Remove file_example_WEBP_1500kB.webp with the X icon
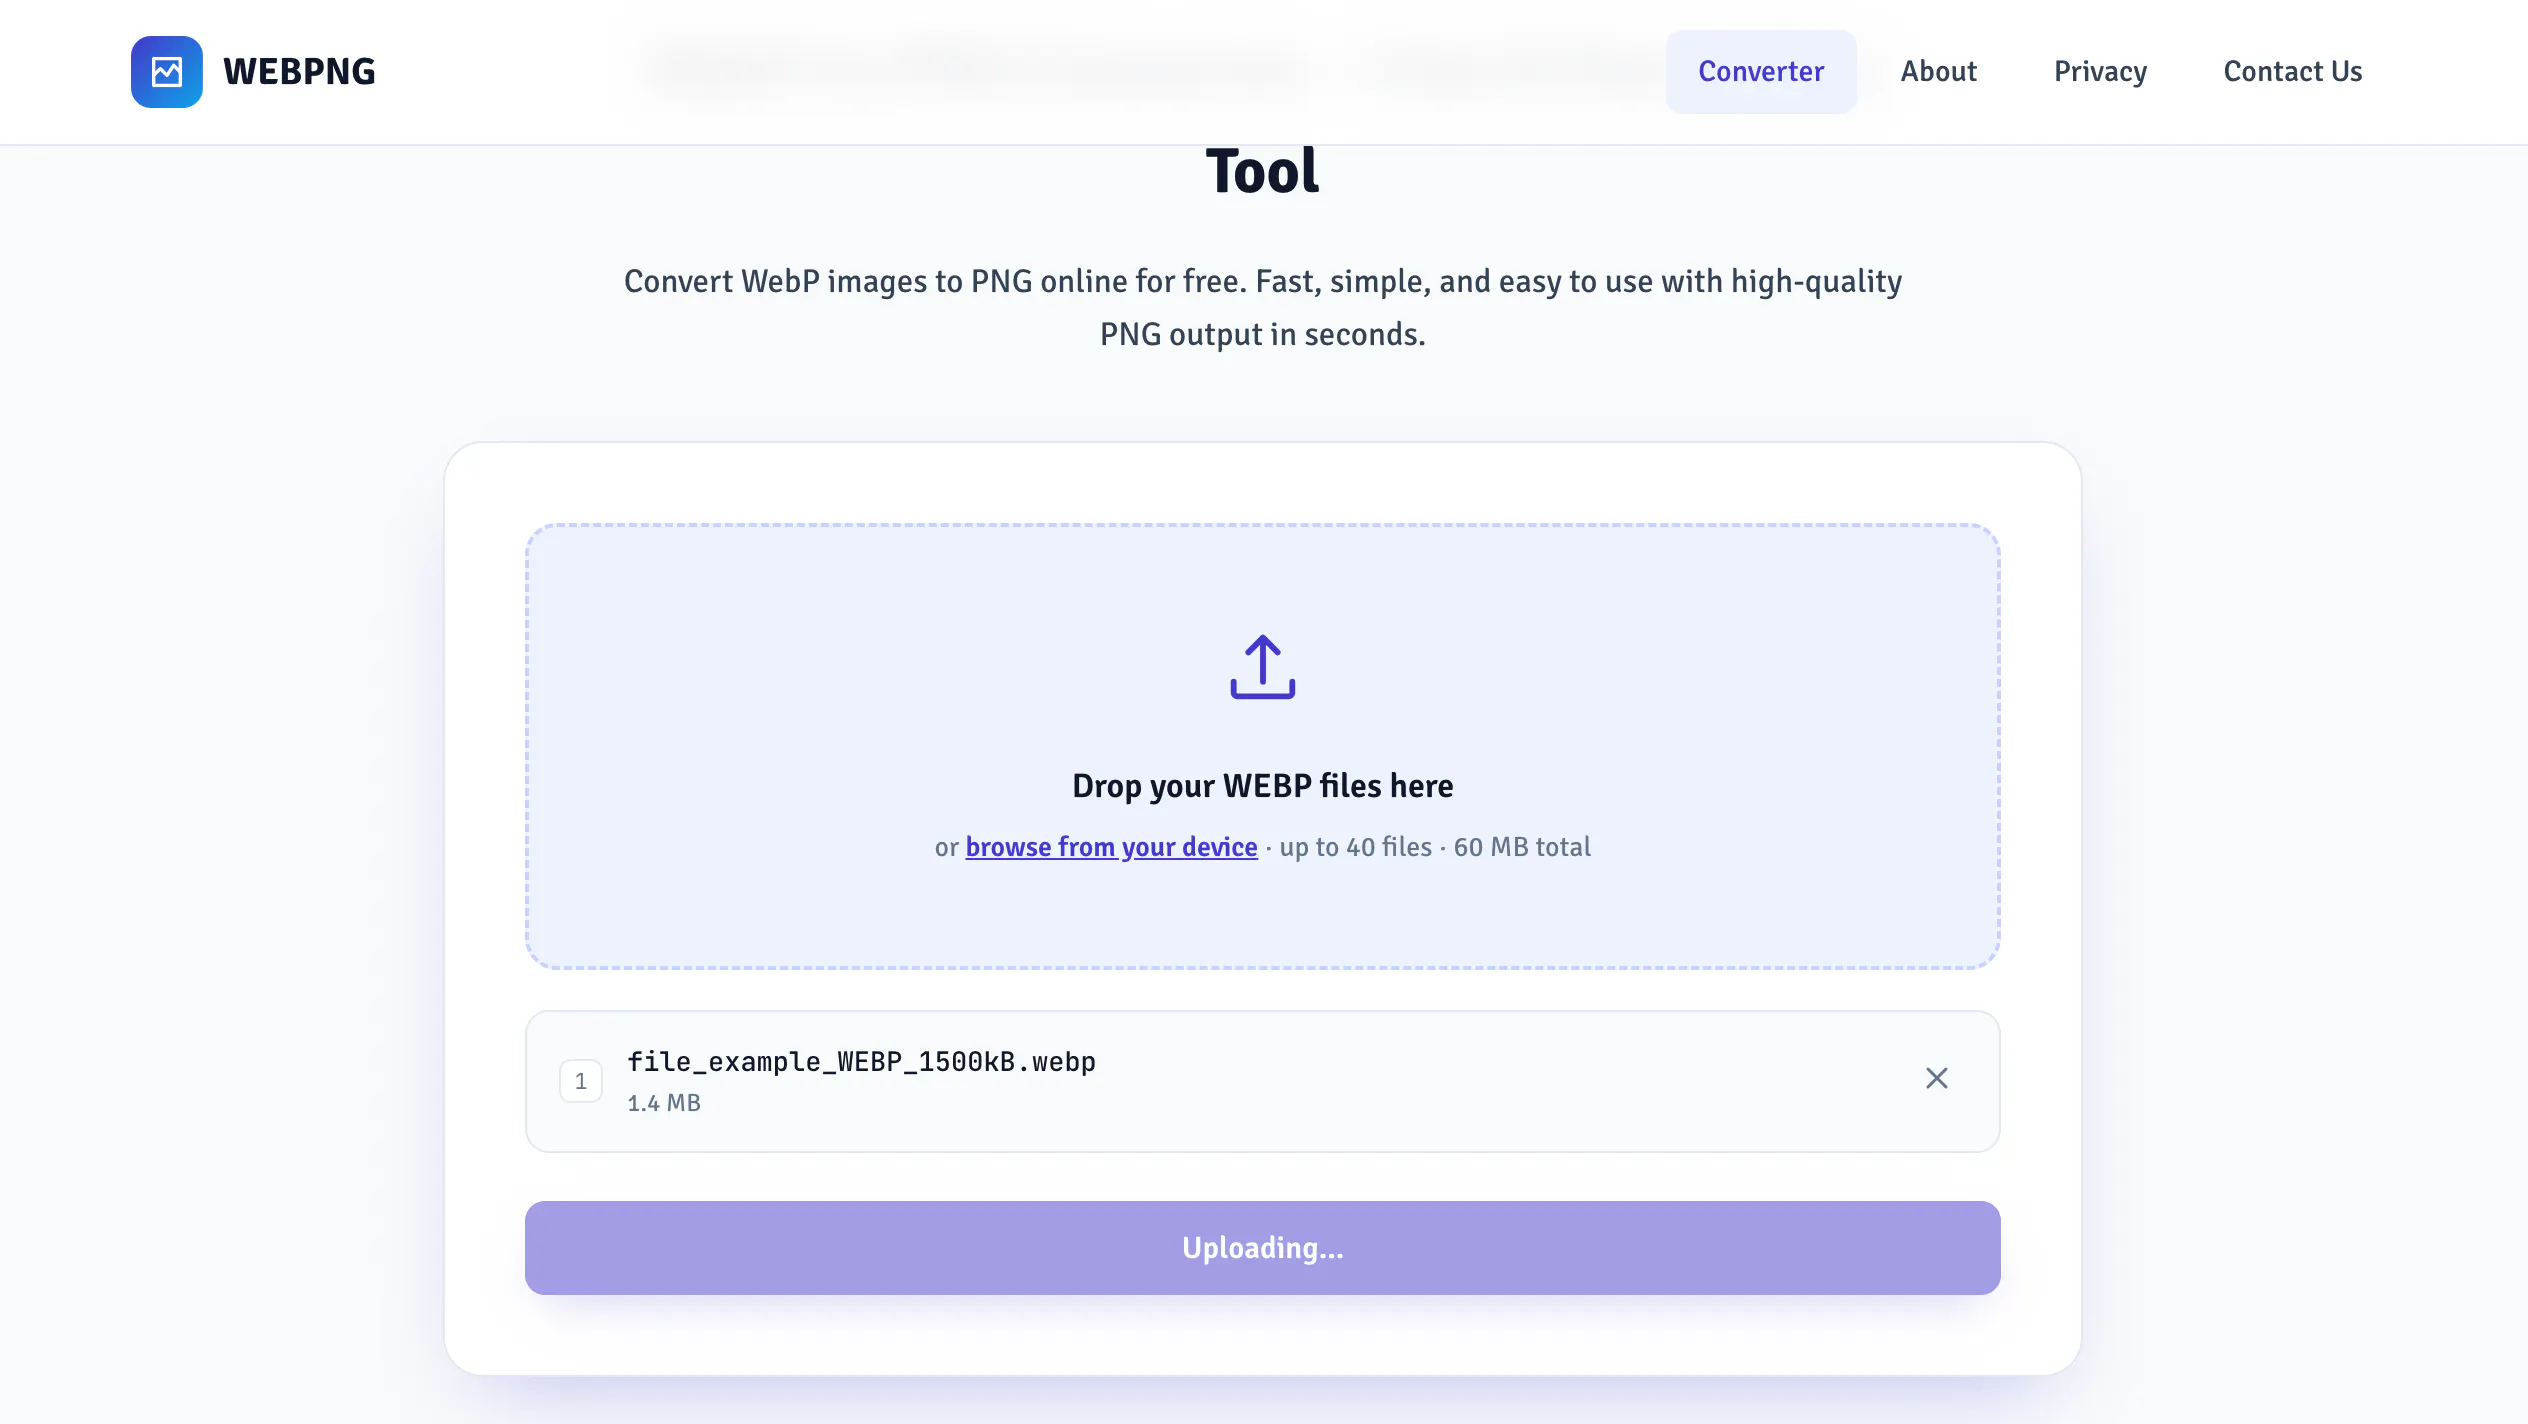Image resolution: width=2528 pixels, height=1424 pixels. pyautogui.click(x=1937, y=1078)
